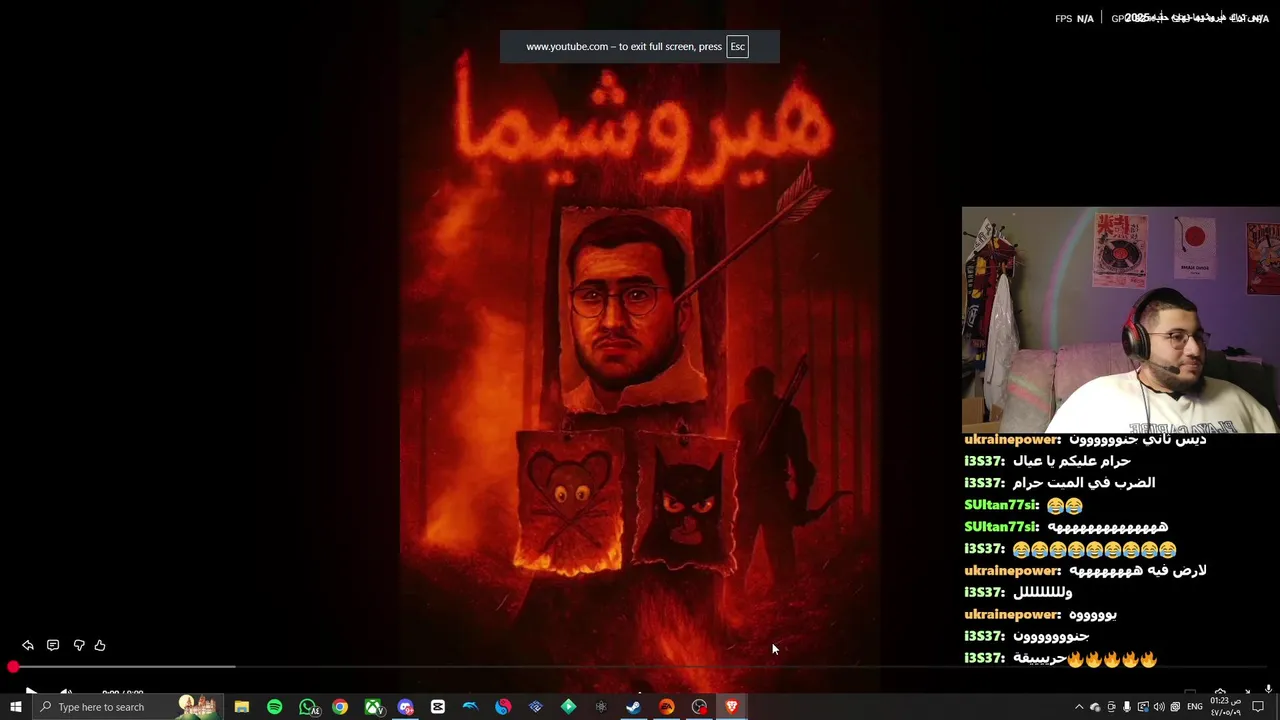The image size is (1280, 720).
Task: Open the atom-shaped taskbar app
Action: coord(601,707)
